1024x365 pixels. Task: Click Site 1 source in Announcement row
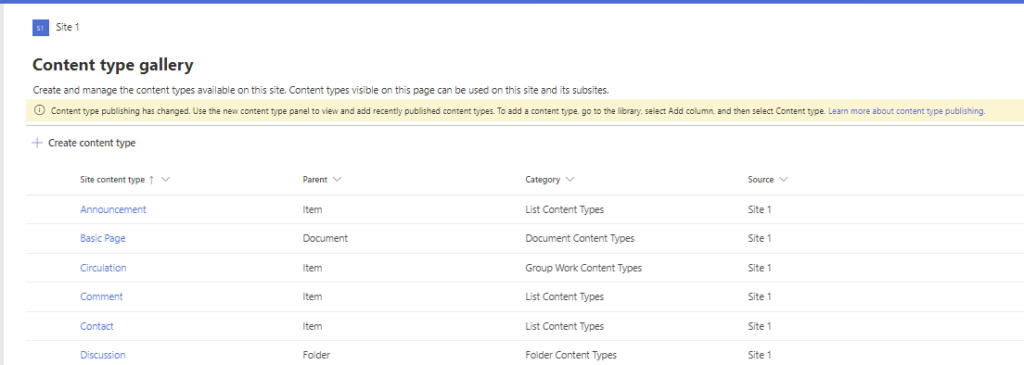pos(760,210)
